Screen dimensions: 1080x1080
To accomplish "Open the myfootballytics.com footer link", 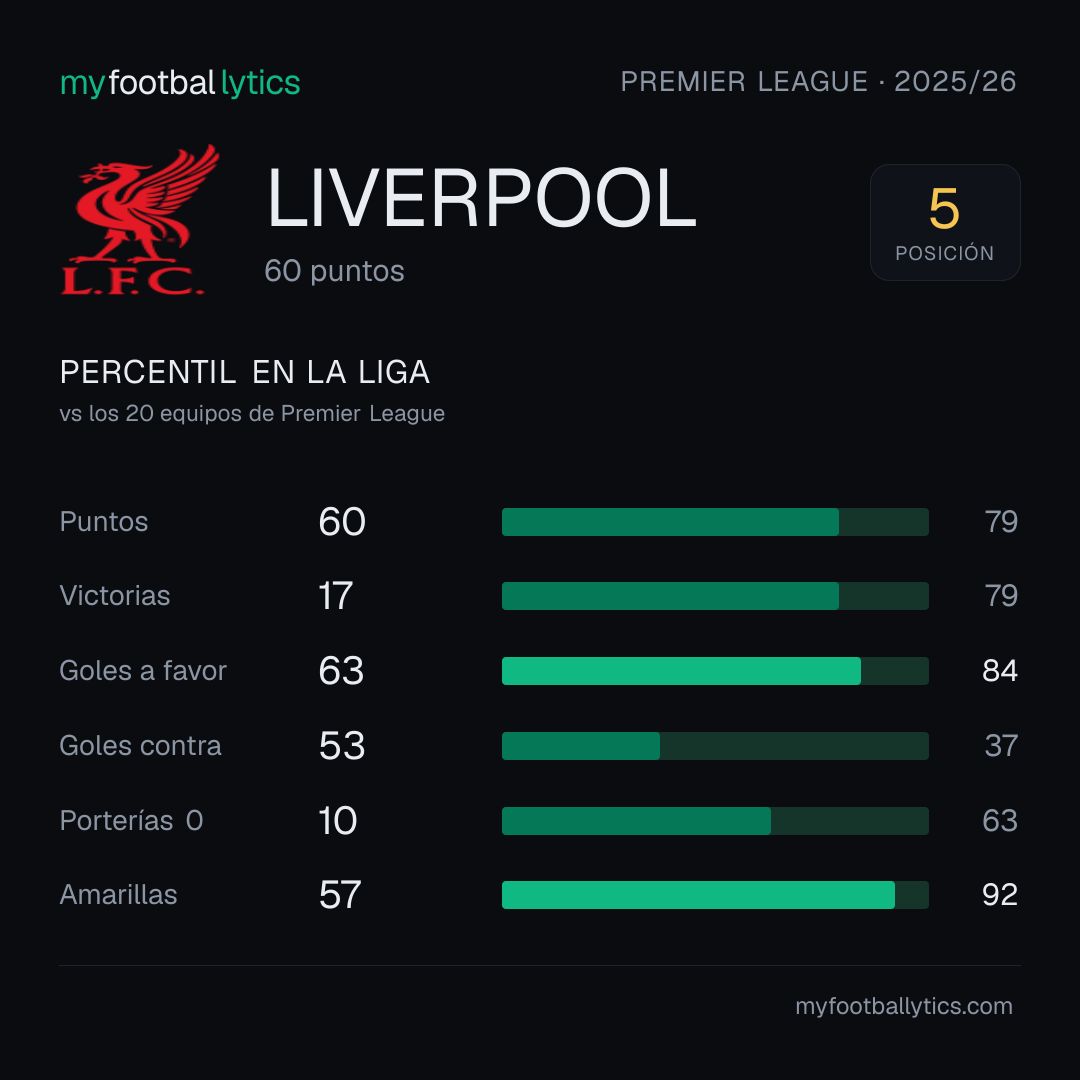I will (x=904, y=1006).
